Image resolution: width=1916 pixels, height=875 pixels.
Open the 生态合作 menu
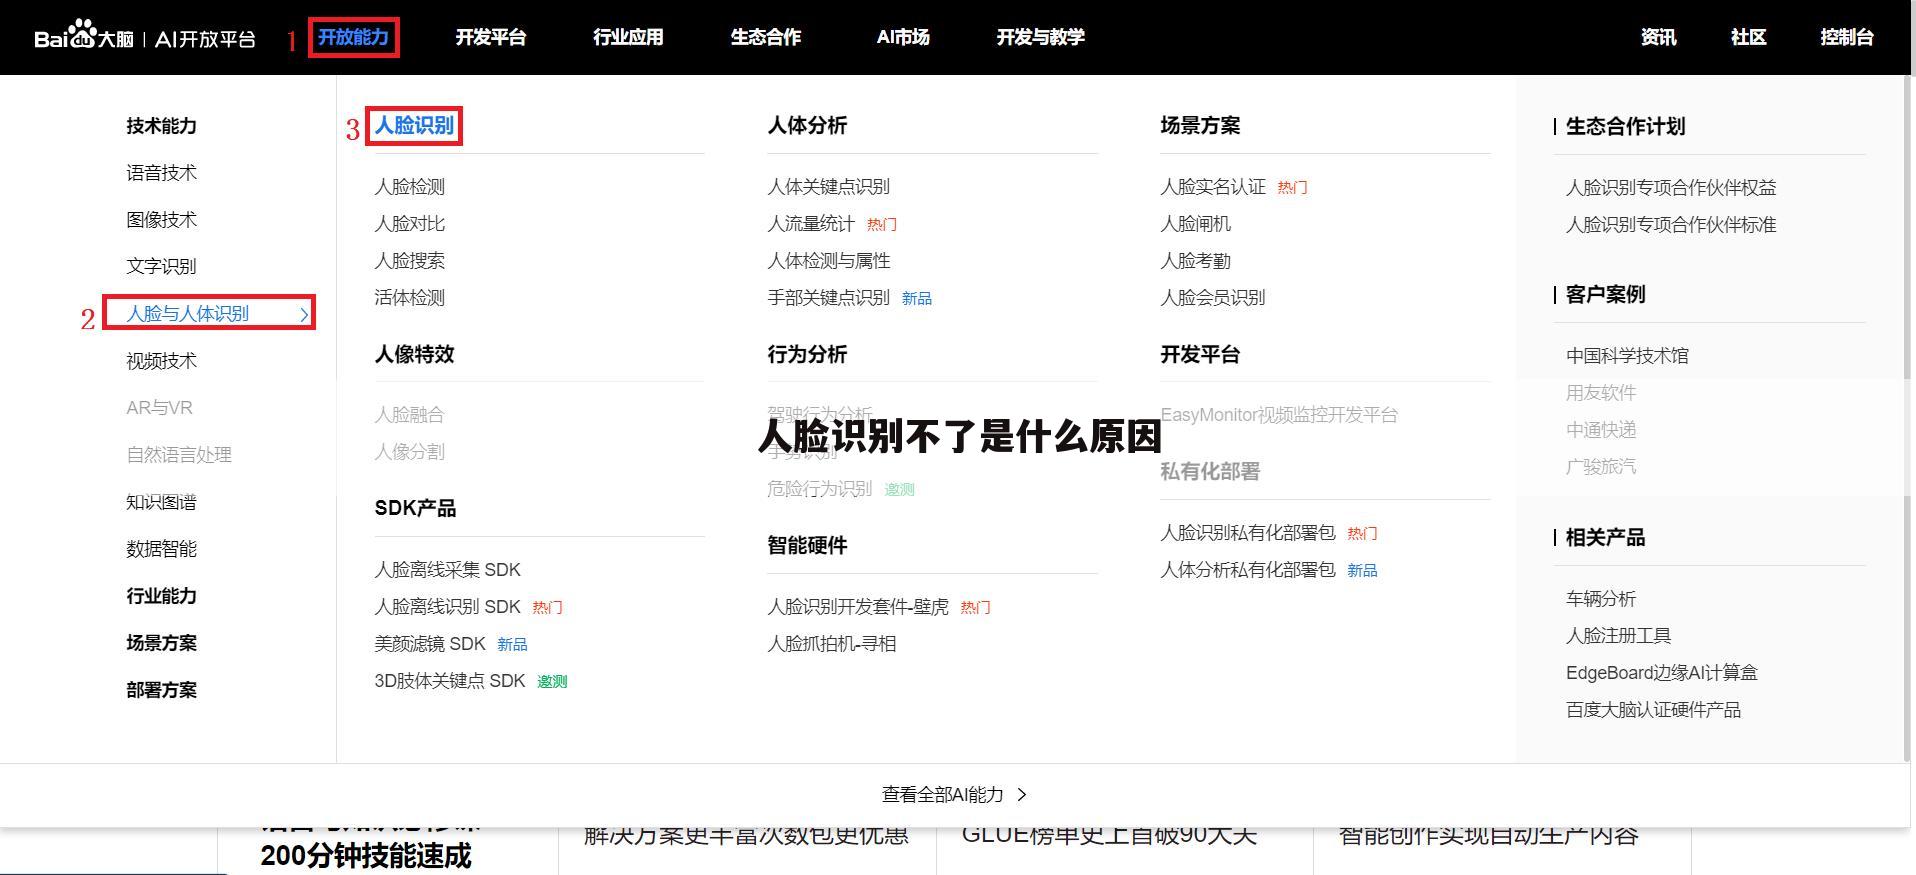tap(766, 37)
